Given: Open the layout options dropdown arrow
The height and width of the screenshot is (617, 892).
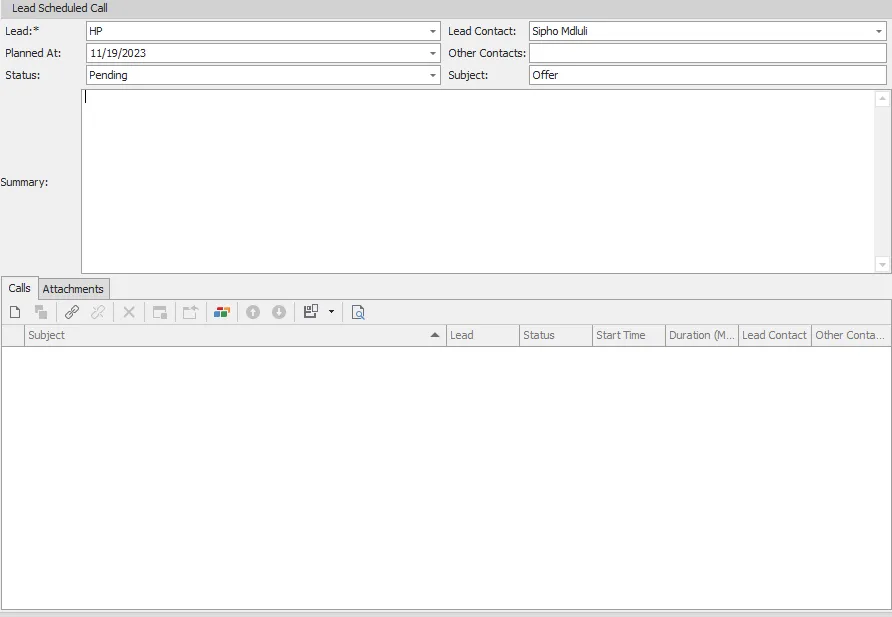Looking at the screenshot, I should click(330, 311).
